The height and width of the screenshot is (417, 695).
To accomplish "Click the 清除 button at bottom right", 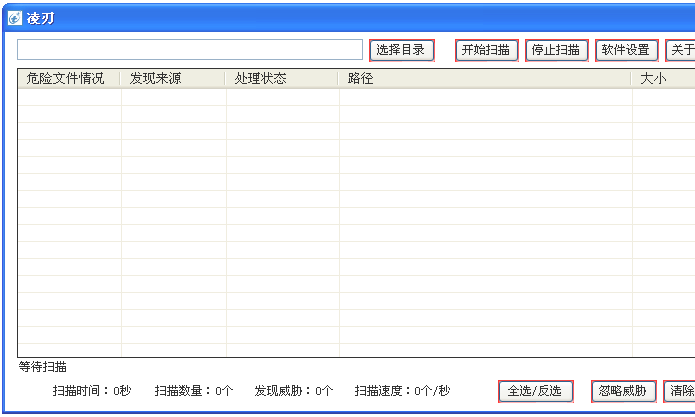I will (680, 391).
